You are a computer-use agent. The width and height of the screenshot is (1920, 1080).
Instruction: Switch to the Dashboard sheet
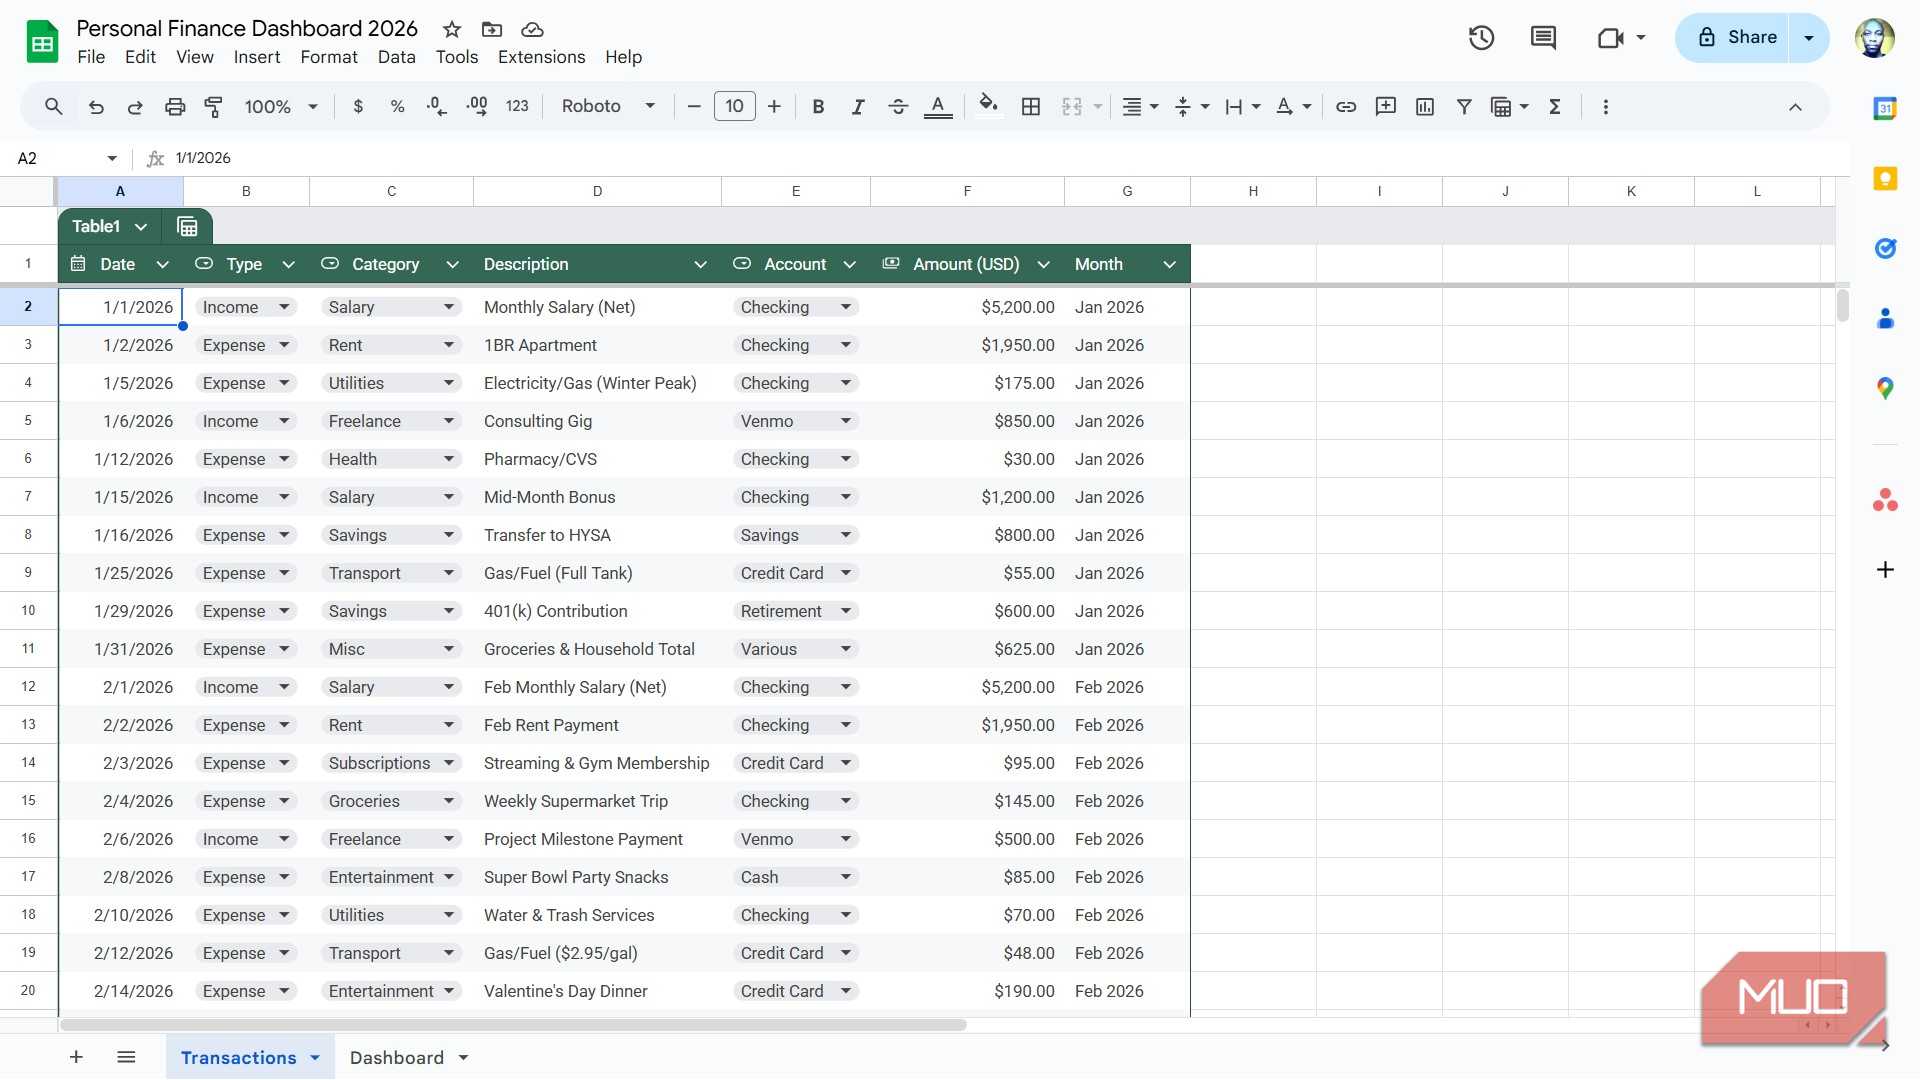pos(397,1057)
